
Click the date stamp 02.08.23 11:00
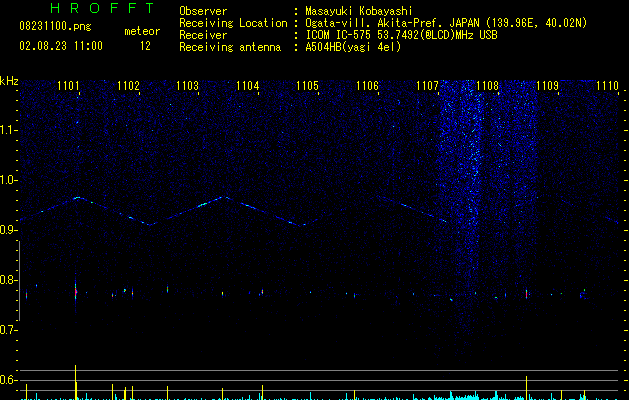tap(61, 46)
